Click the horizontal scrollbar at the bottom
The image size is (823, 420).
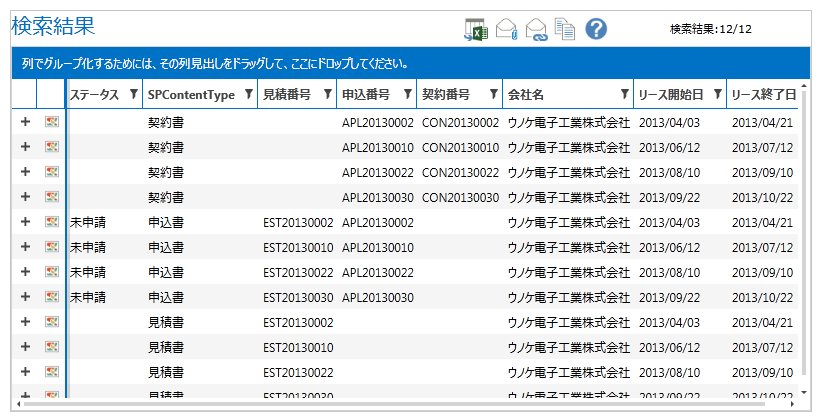400,406
